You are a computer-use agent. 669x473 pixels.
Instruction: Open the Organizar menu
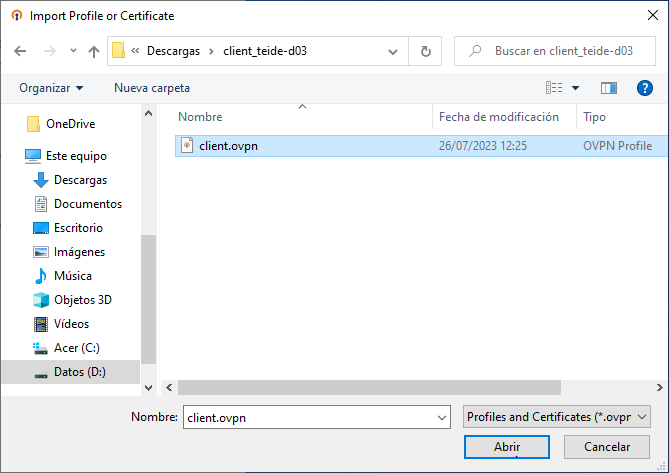click(x=51, y=88)
